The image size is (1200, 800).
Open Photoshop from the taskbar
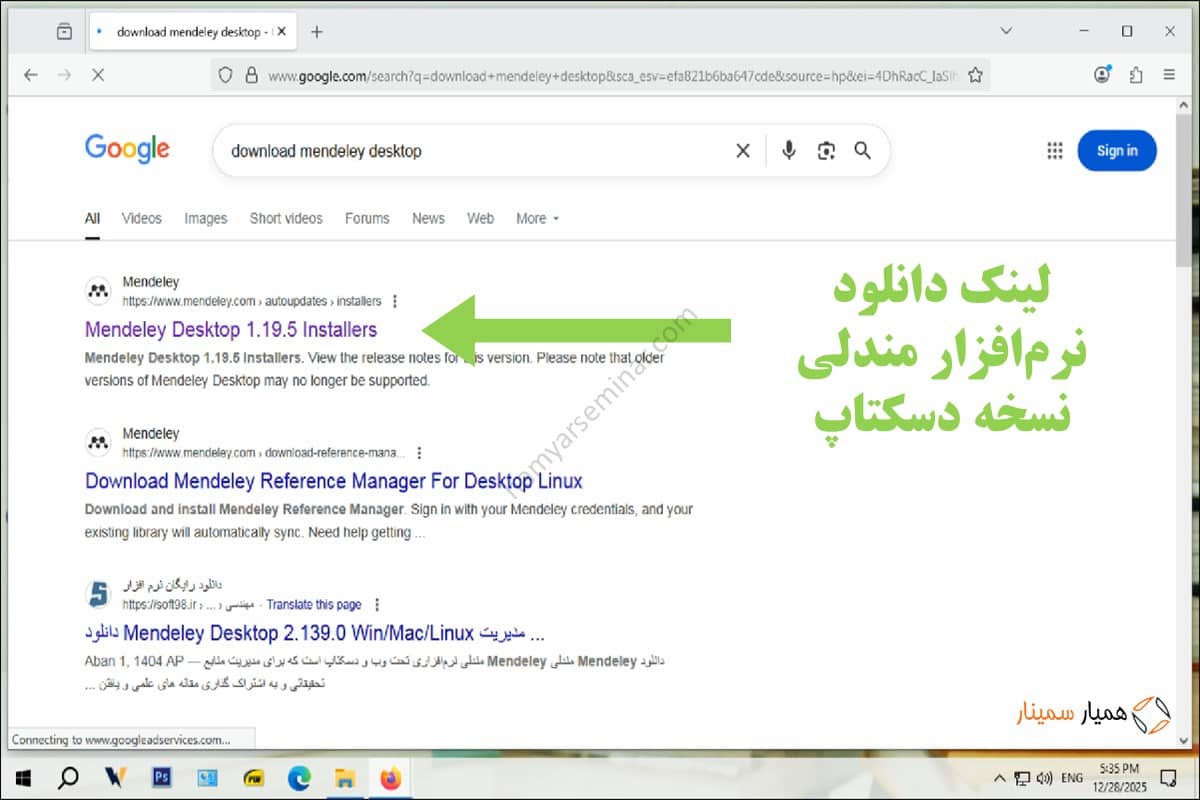coord(161,777)
